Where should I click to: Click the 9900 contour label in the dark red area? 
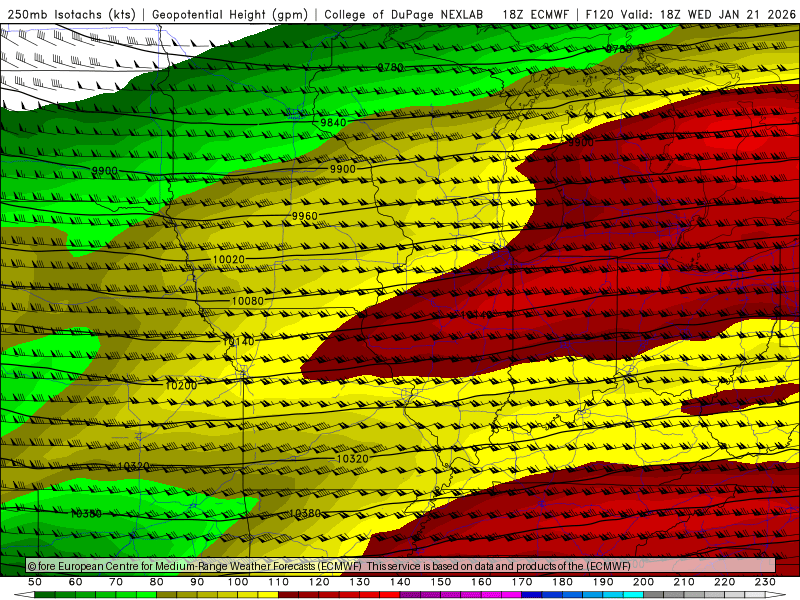[x=581, y=142]
